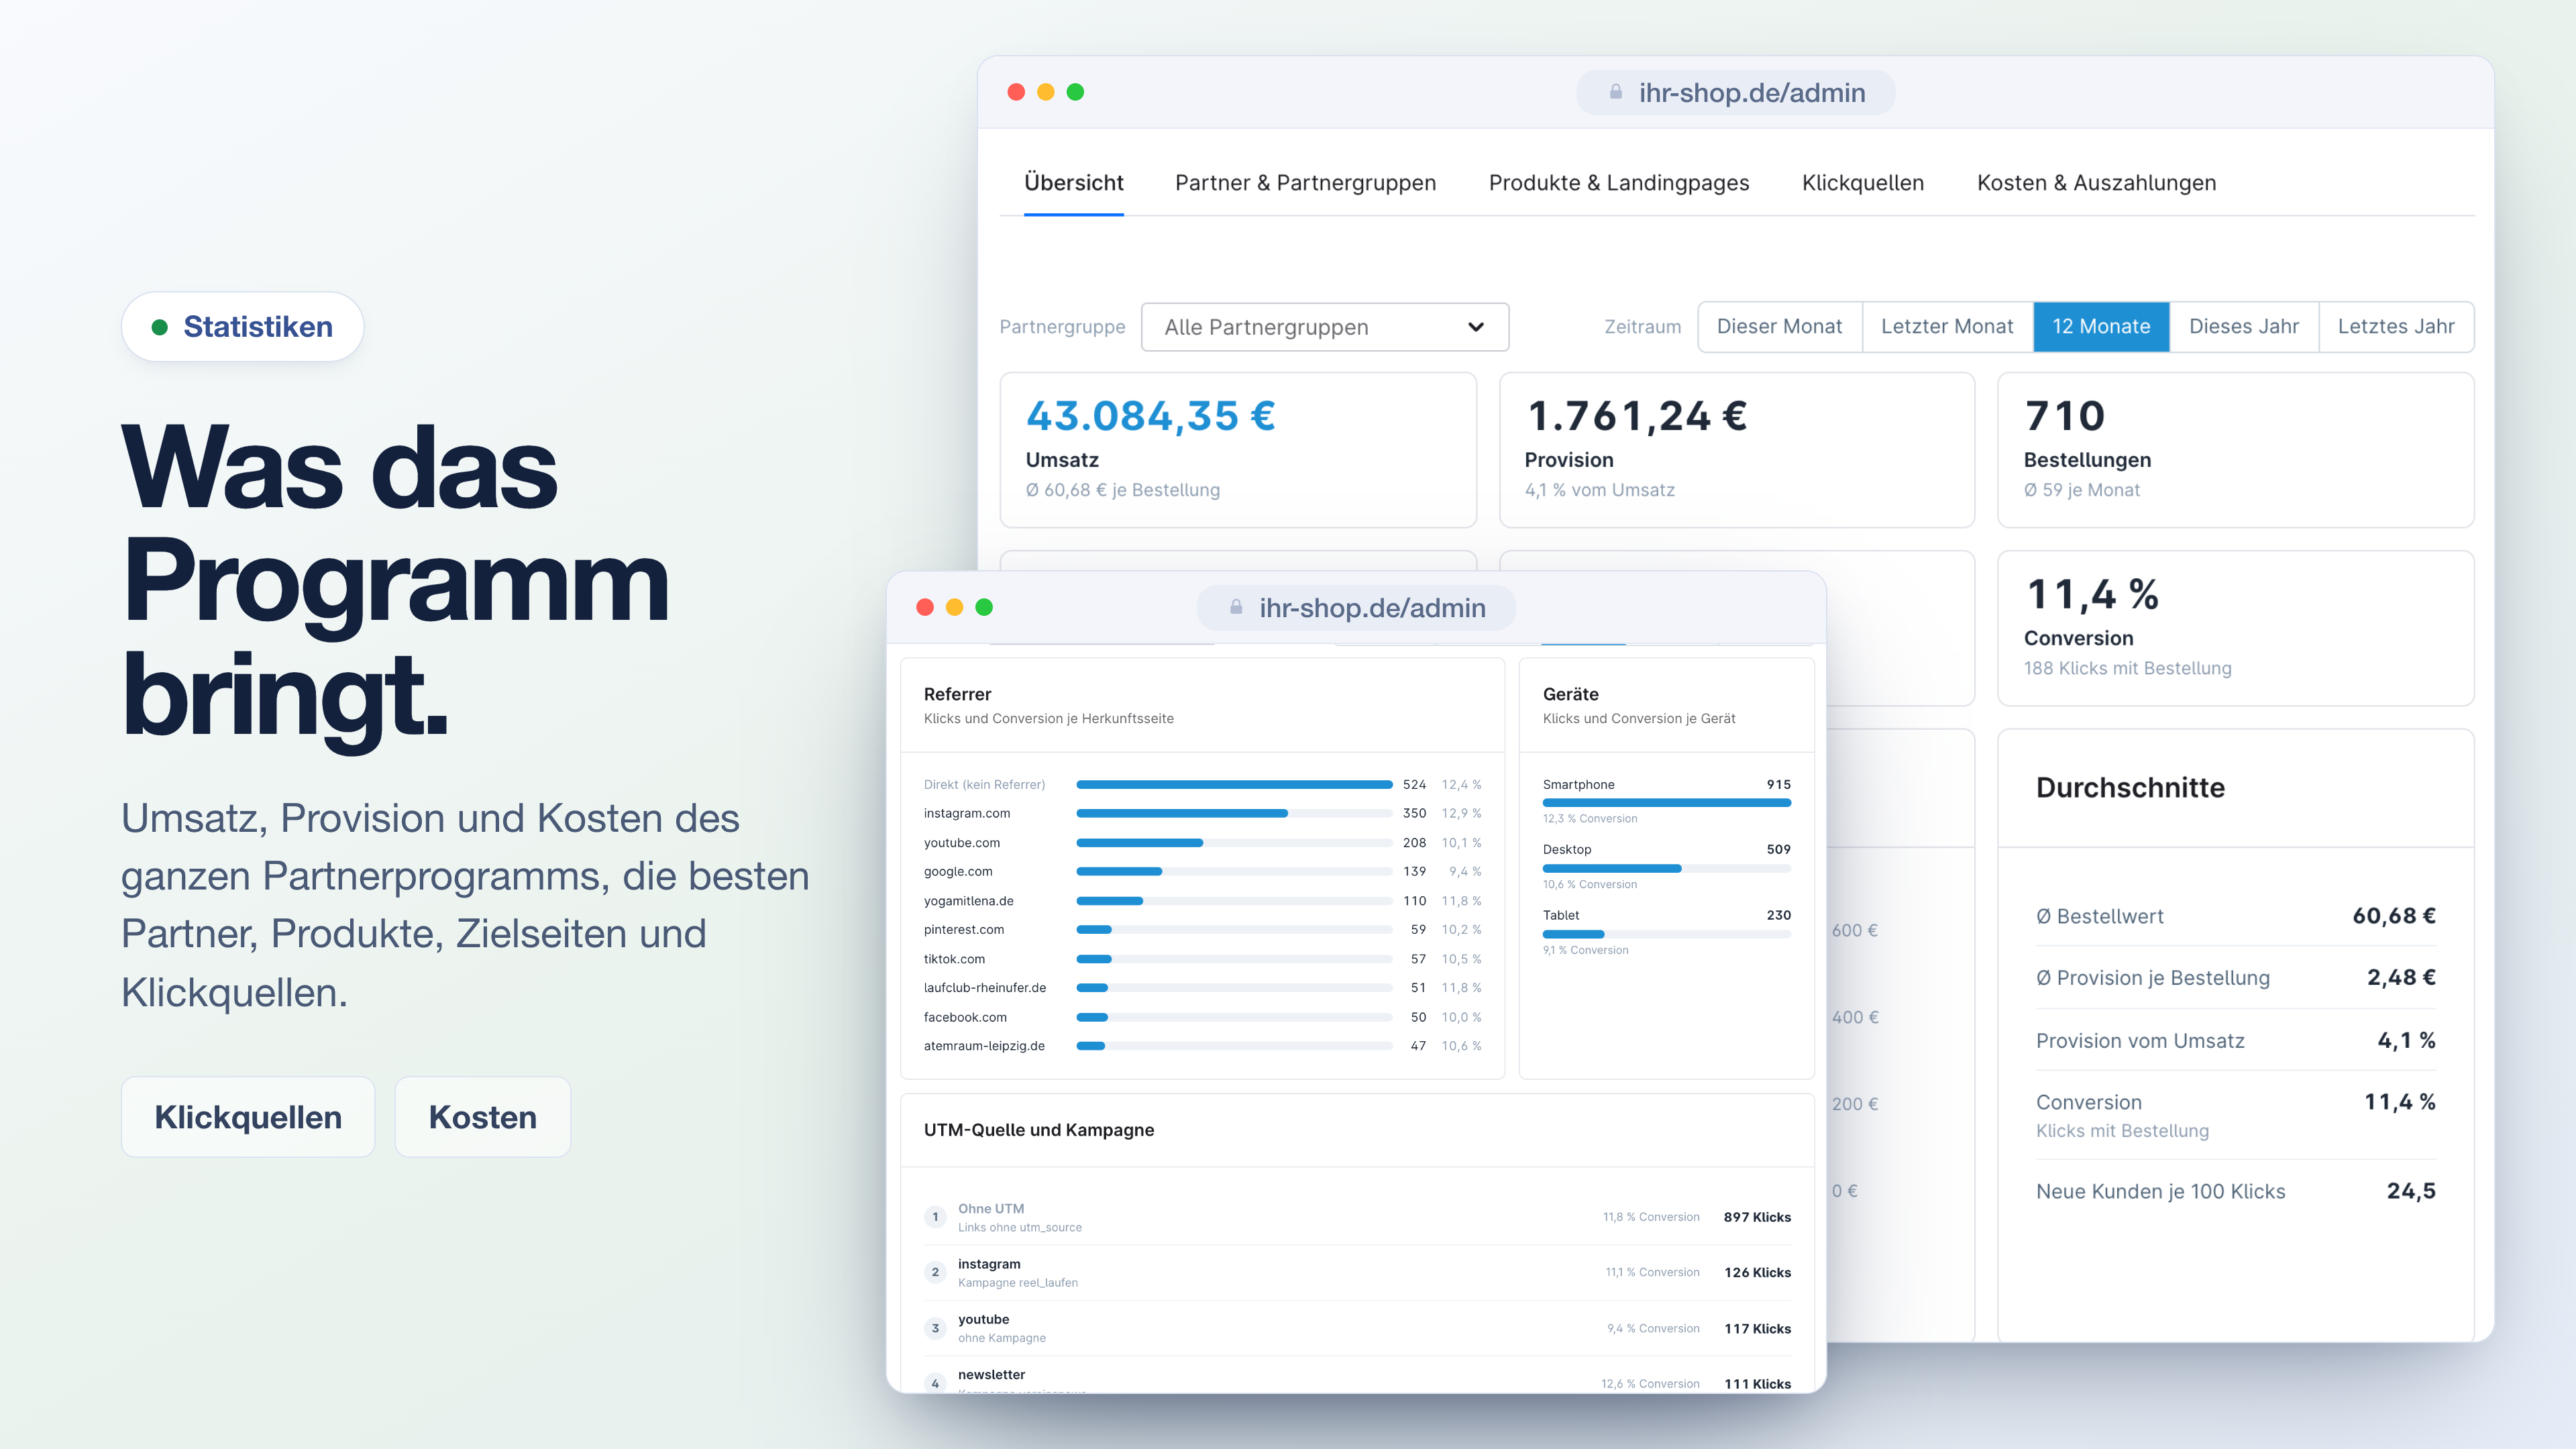Screen dimensions: 2576x1449
Task: Click the green Statistiken status dot
Action: [x=159, y=327]
